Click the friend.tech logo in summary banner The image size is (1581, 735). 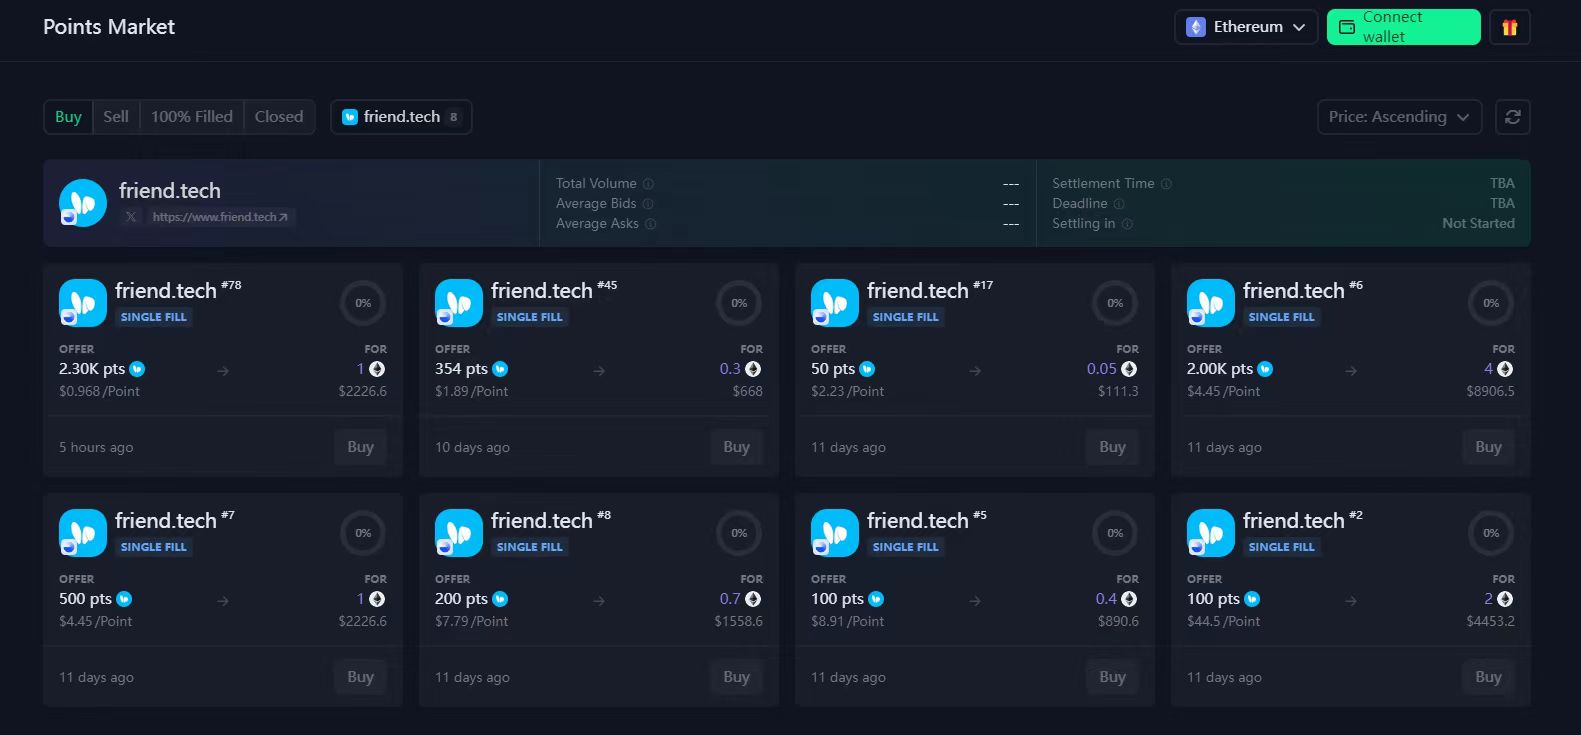click(83, 203)
